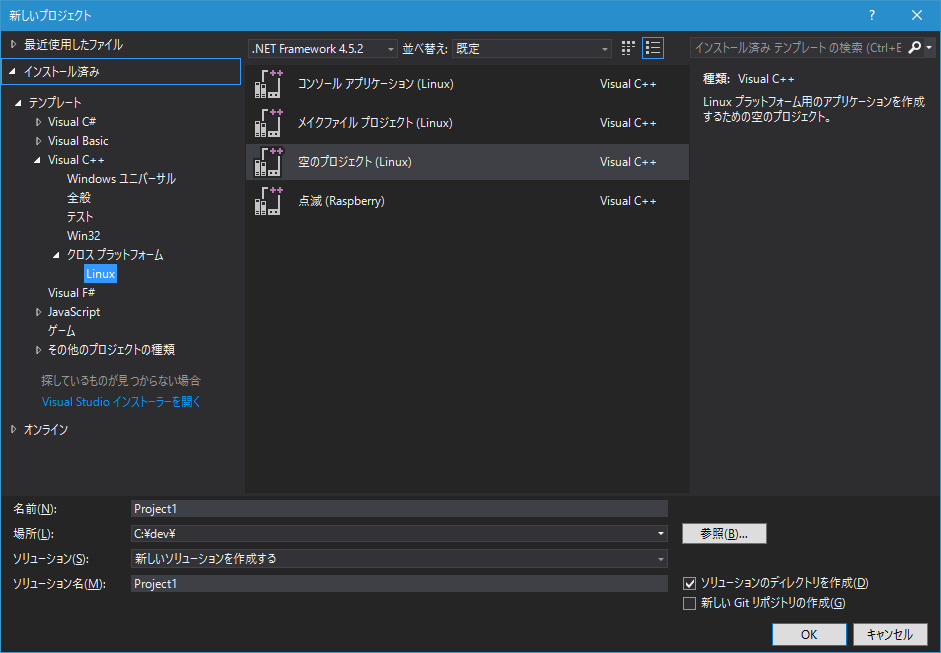Click the キャンセル button
Image resolution: width=941 pixels, height=653 pixels.
coord(890,634)
